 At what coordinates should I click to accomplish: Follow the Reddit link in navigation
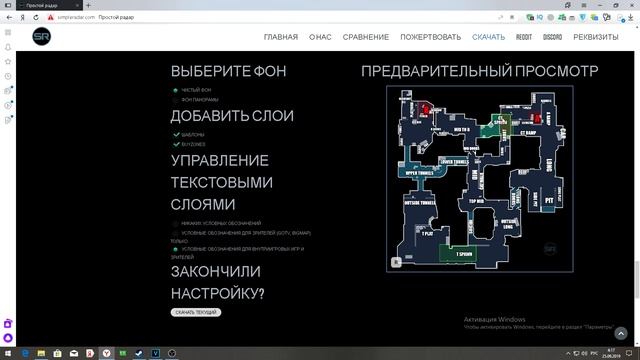(x=524, y=37)
